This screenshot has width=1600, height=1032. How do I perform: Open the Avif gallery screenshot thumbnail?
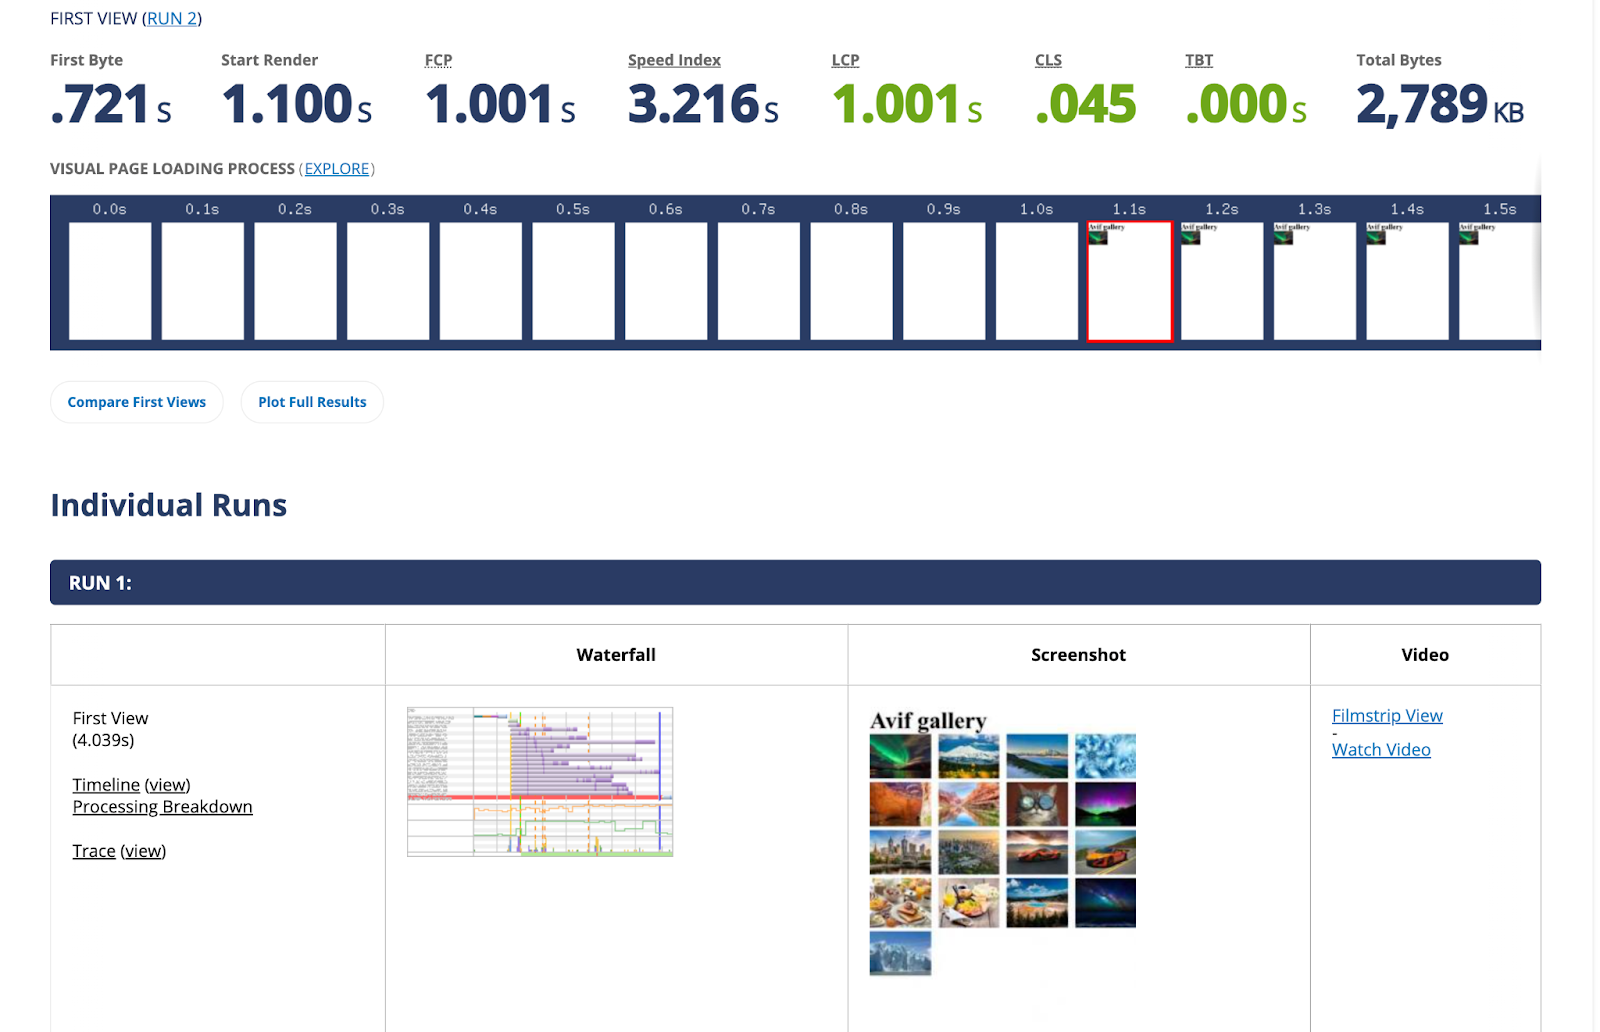point(1003,842)
